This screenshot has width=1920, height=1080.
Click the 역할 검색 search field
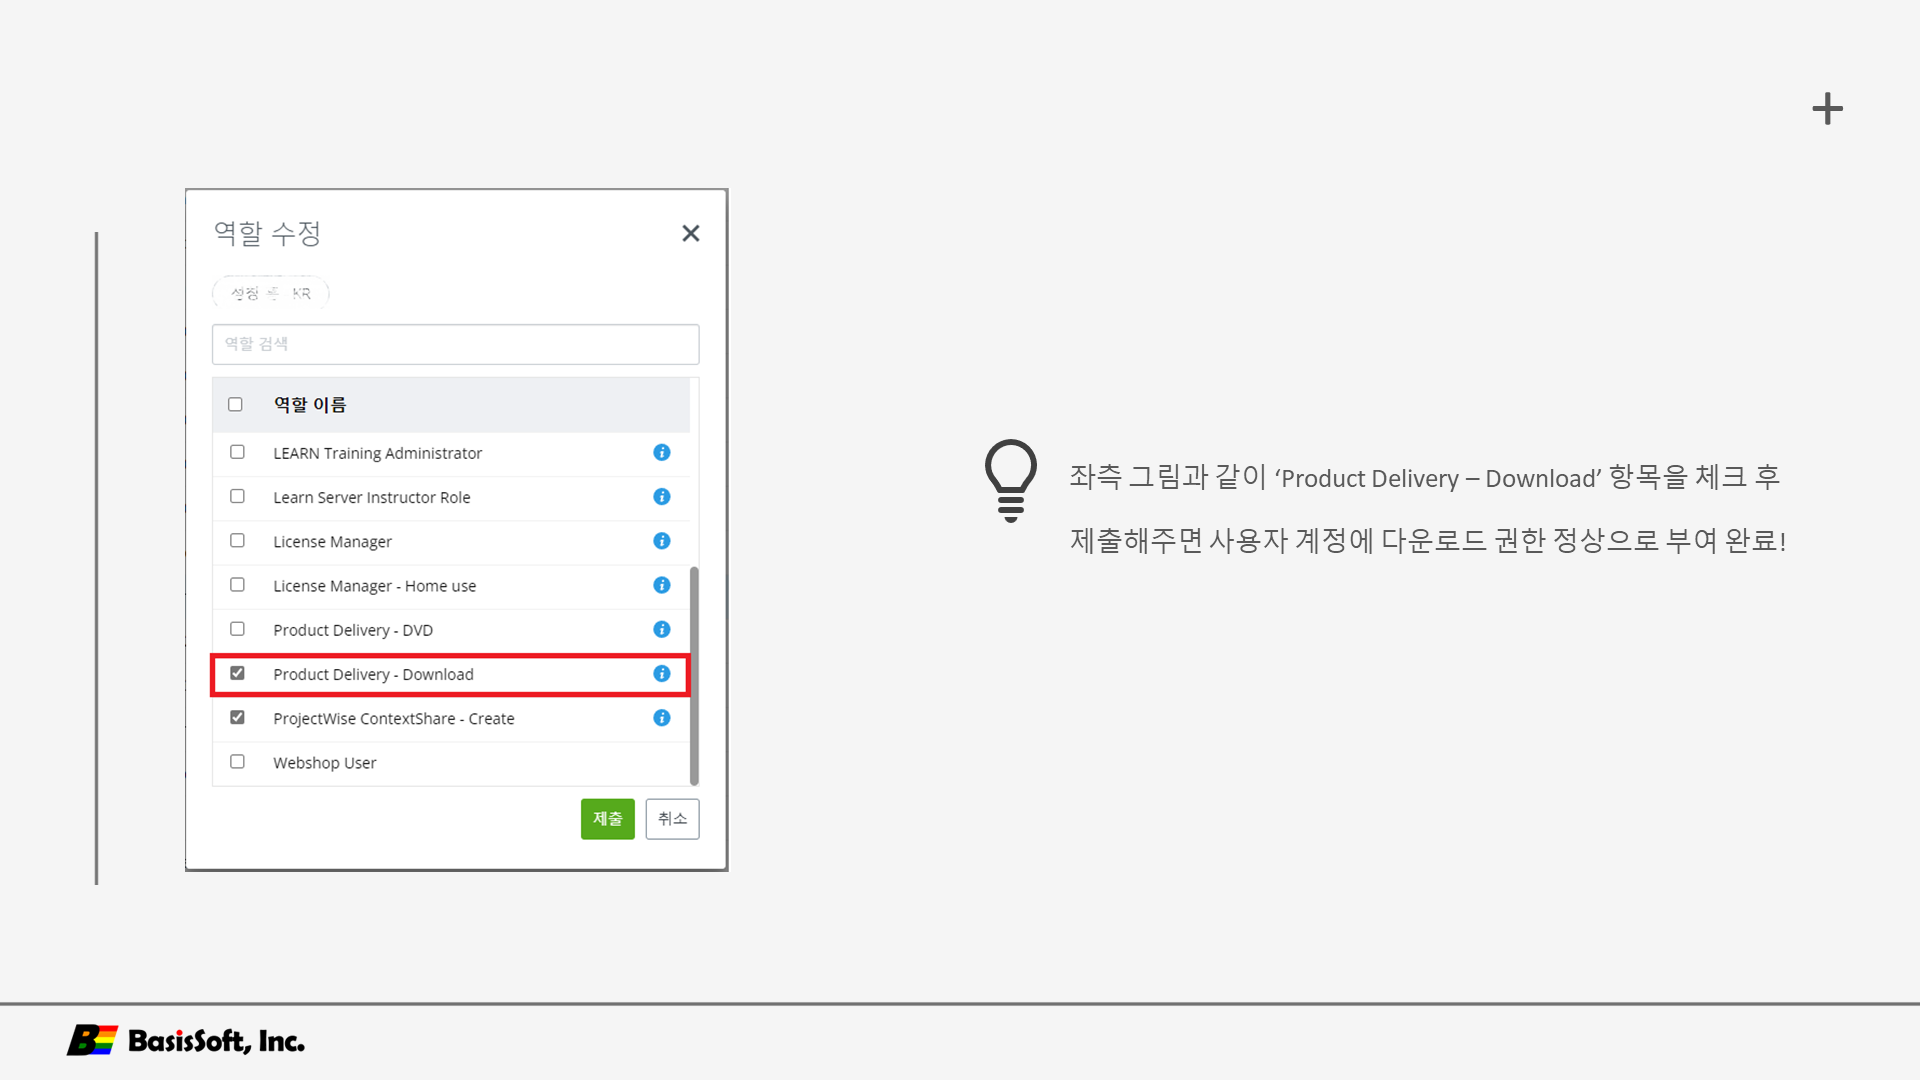tap(455, 344)
